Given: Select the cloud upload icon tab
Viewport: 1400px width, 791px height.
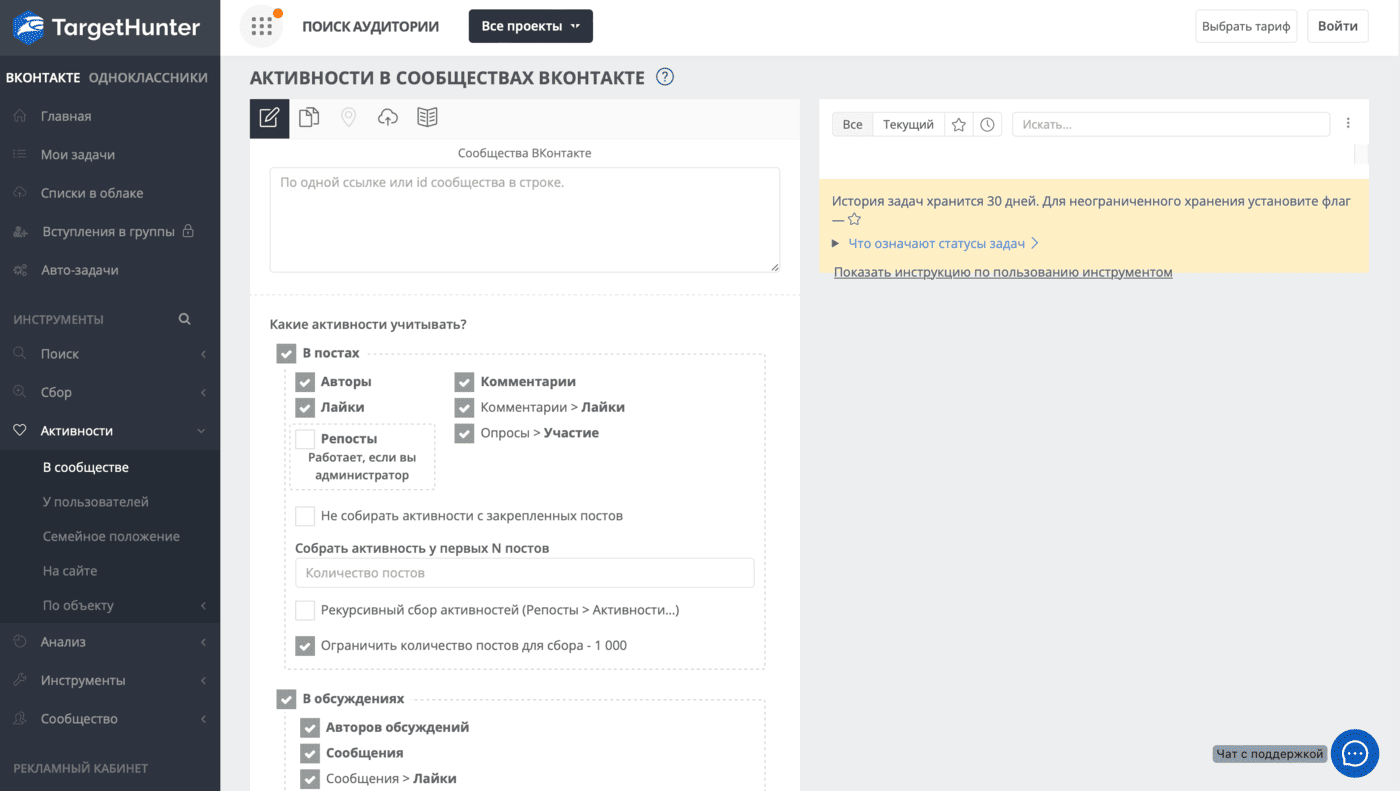Looking at the screenshot, I should coord(388,118).
